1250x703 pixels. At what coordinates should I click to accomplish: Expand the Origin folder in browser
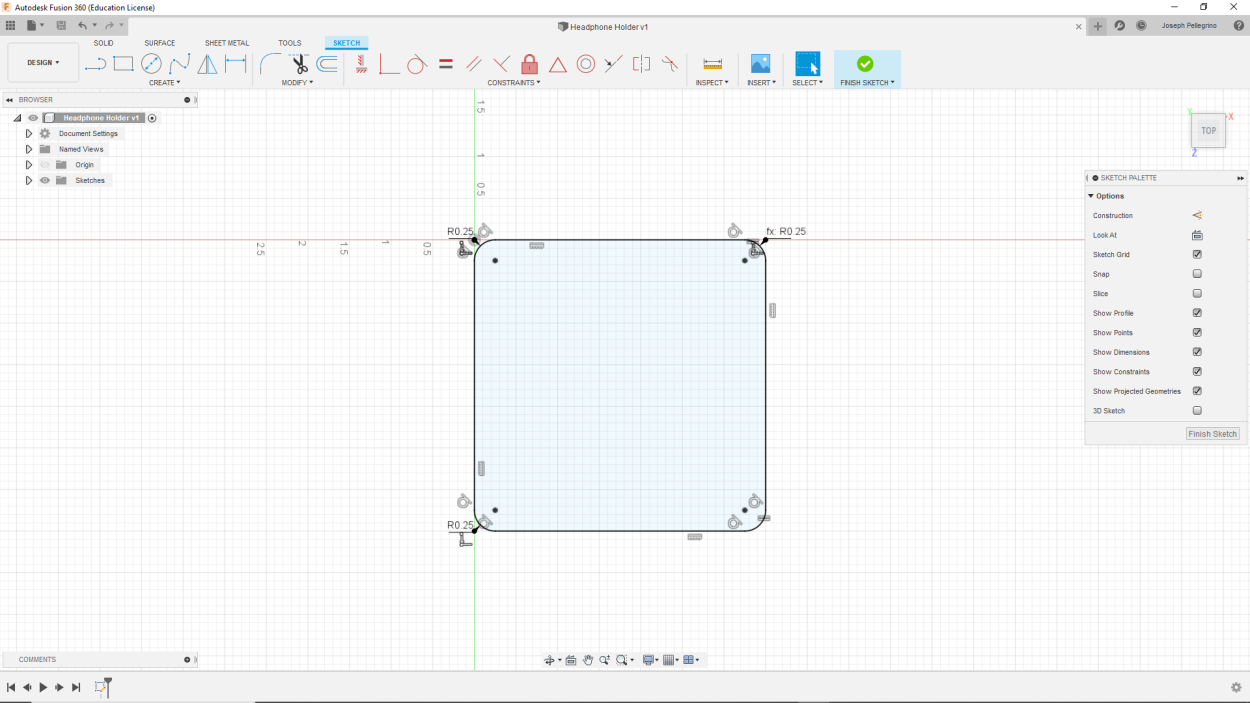click(x=29, y=164)
